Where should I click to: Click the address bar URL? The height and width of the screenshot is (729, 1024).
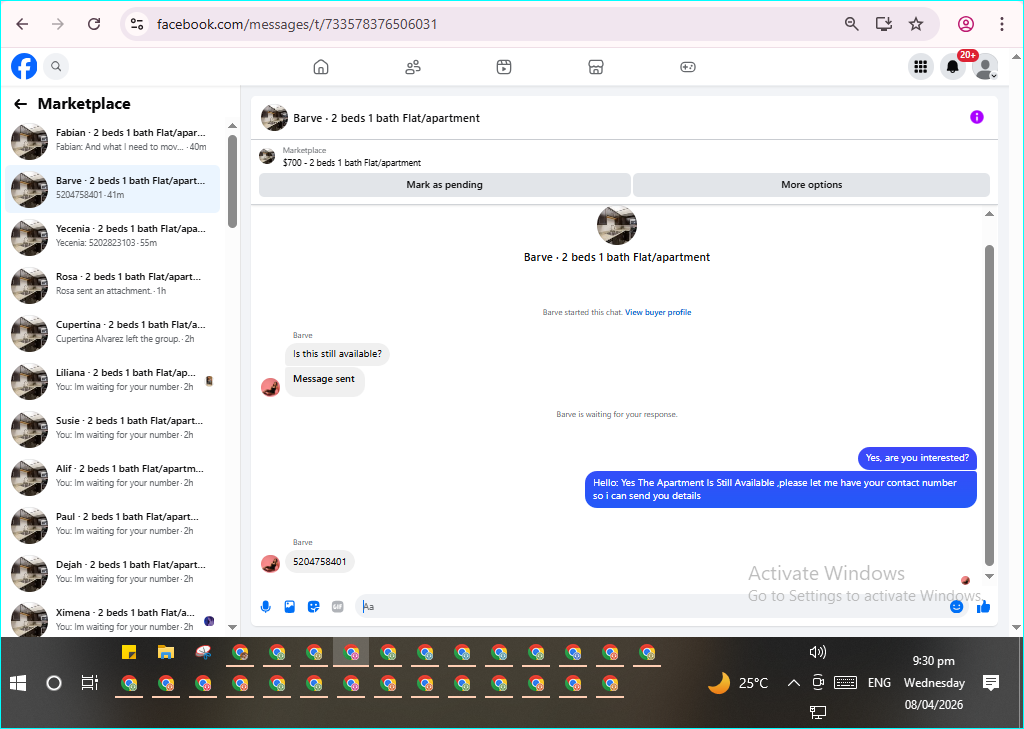click(297, 24)
